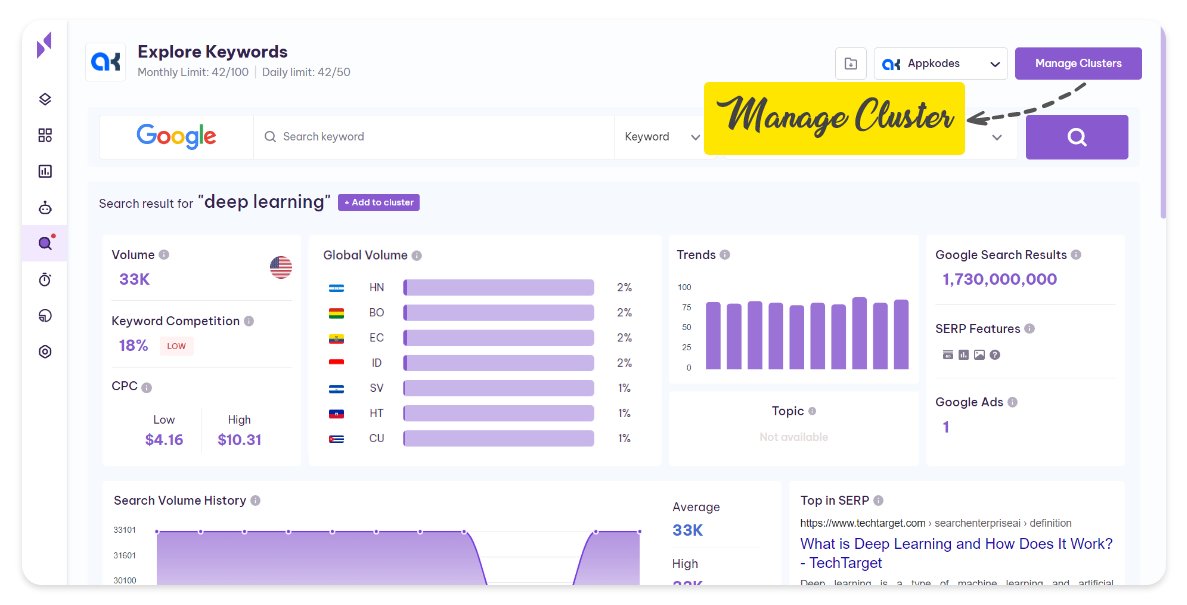Click the info icon beside Global Volume
The height and width of the screenshot is (605, 1187).
[416, 256]
